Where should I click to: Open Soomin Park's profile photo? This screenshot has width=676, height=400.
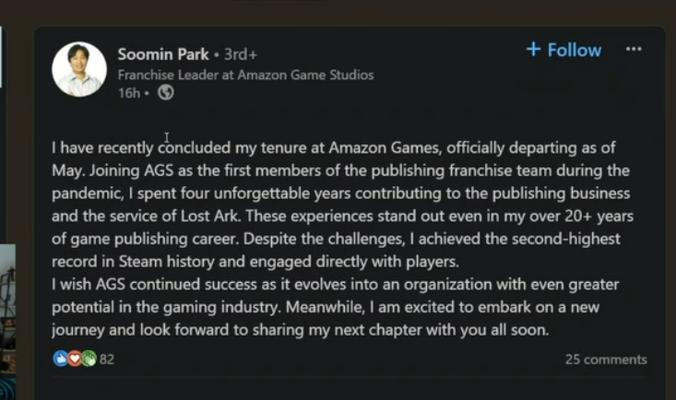click(80, 69)
